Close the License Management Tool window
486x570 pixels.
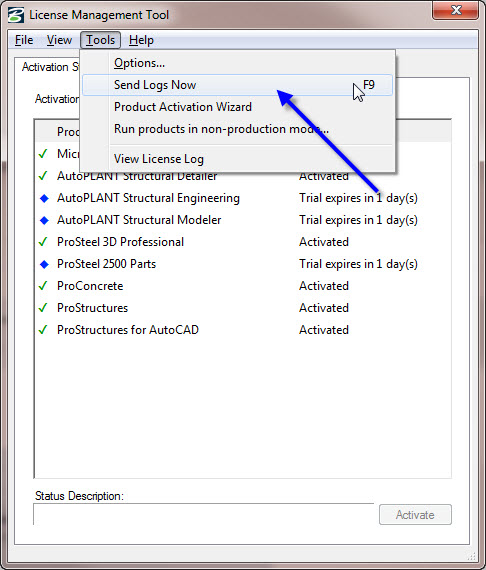click(455, 10)
